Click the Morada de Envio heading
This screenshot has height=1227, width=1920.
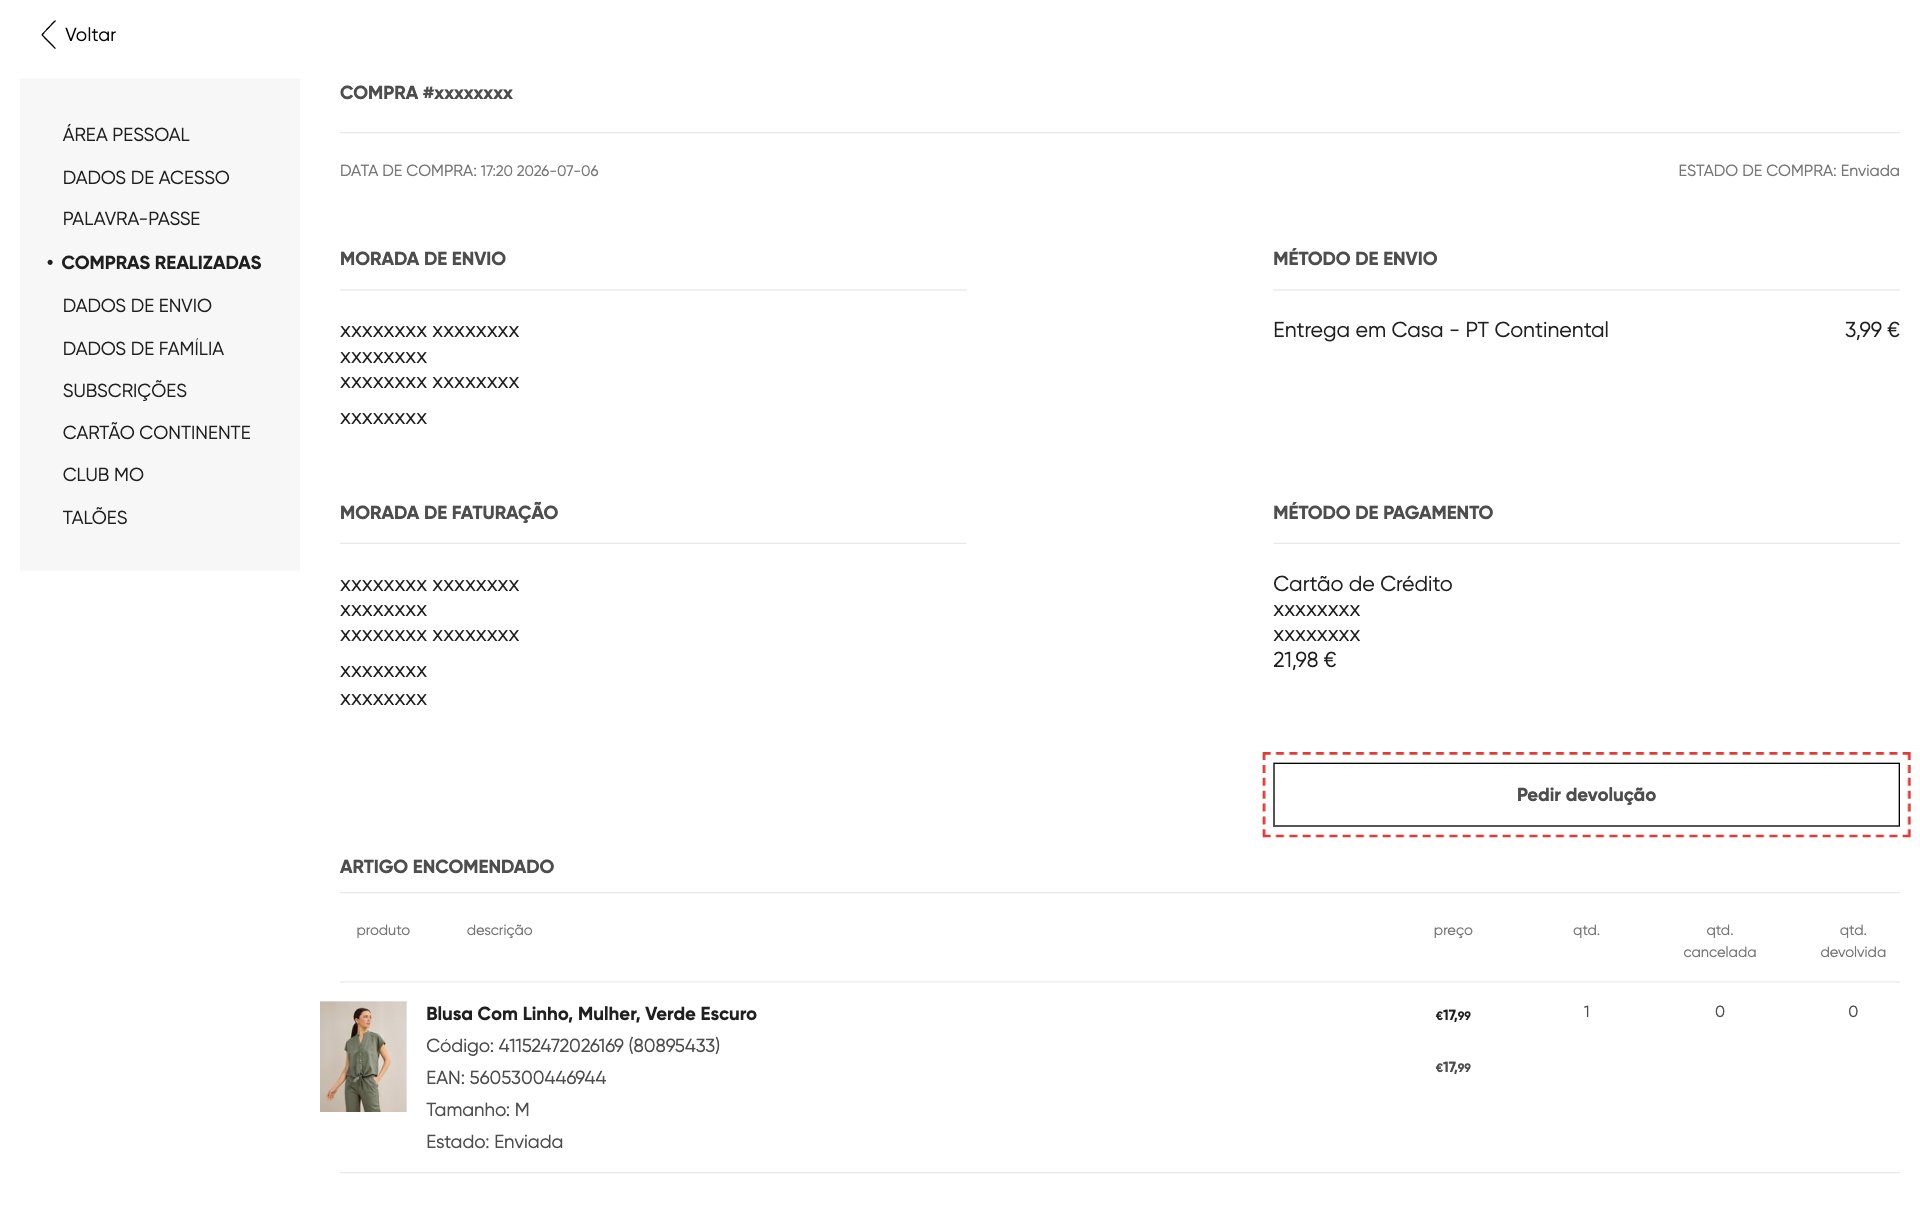coord(423,259)
